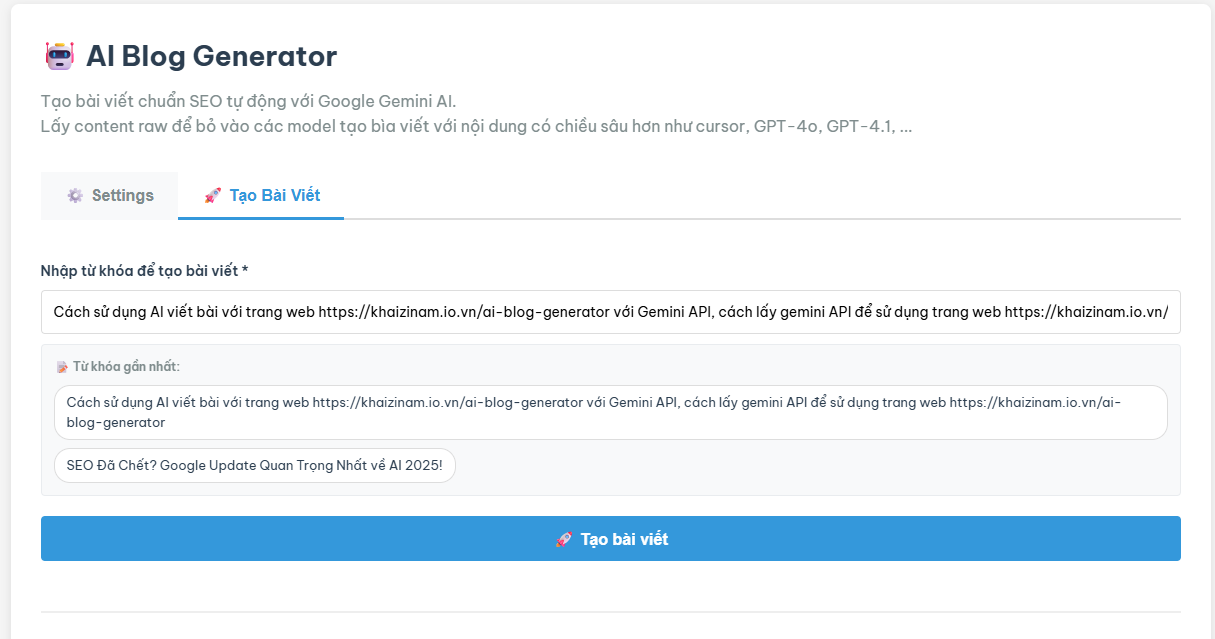Click the "Từ khóa gần nhất:" label text
This screenshot has width=1215, height=639.
click(126, 367)
